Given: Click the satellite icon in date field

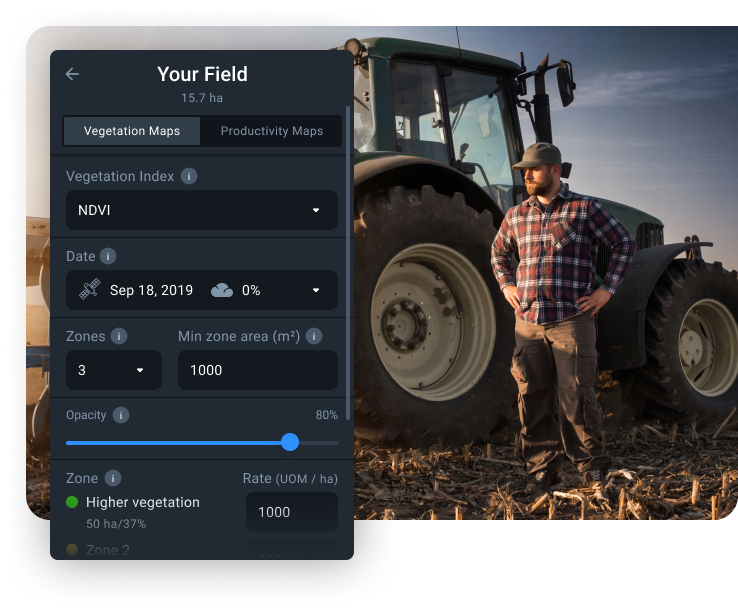Looking at the screenshot, I should (x=89, y=289).
